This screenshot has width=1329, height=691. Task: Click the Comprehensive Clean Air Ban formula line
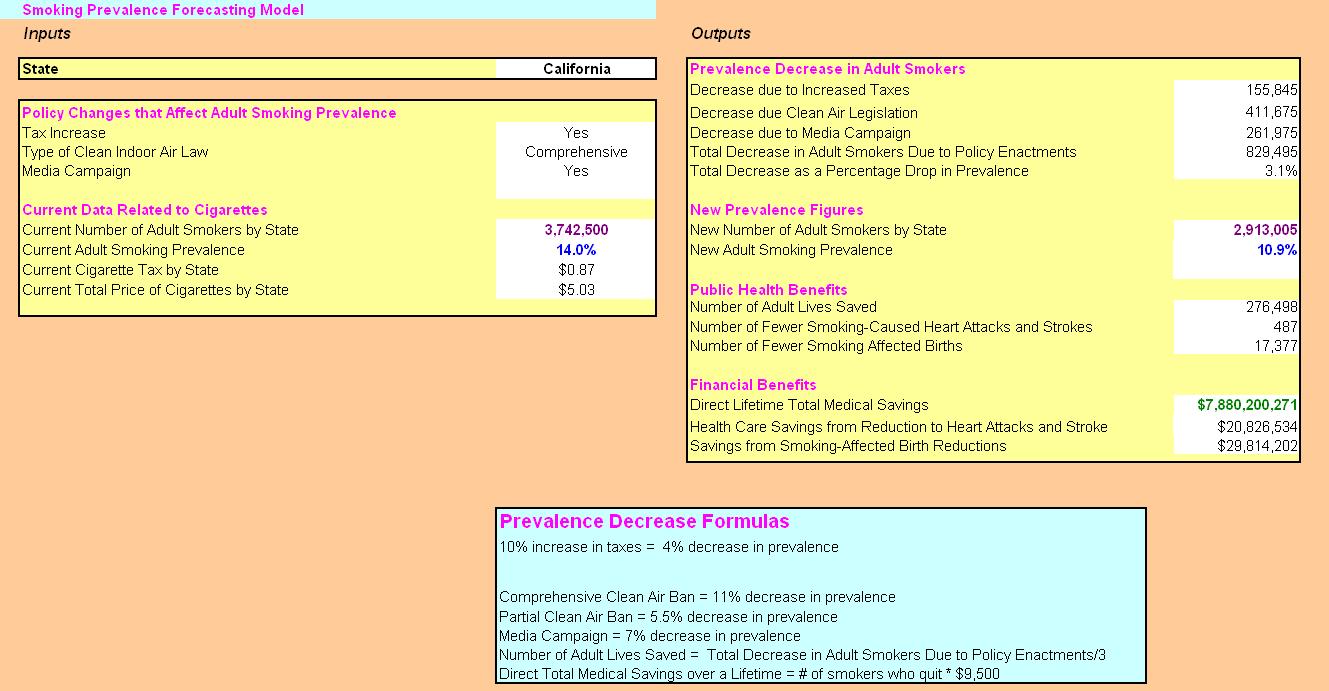point(697,597)
